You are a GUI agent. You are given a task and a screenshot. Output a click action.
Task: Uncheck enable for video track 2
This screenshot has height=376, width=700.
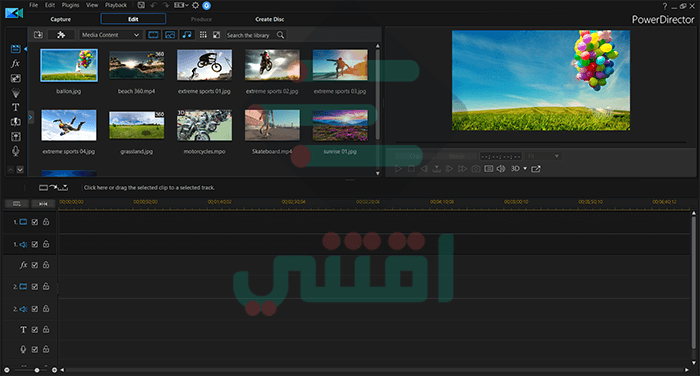pos(35,287)
